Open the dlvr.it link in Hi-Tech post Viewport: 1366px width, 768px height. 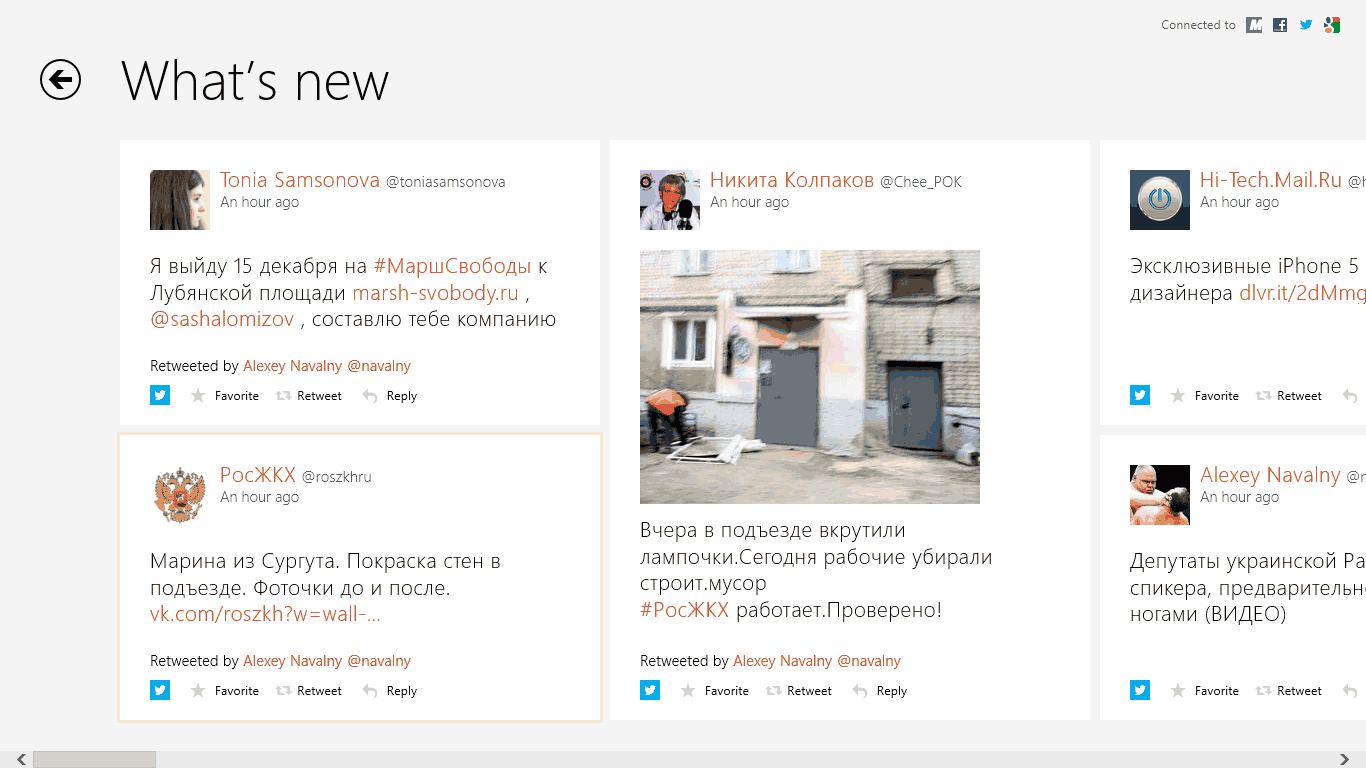(x=1302, y=293)
